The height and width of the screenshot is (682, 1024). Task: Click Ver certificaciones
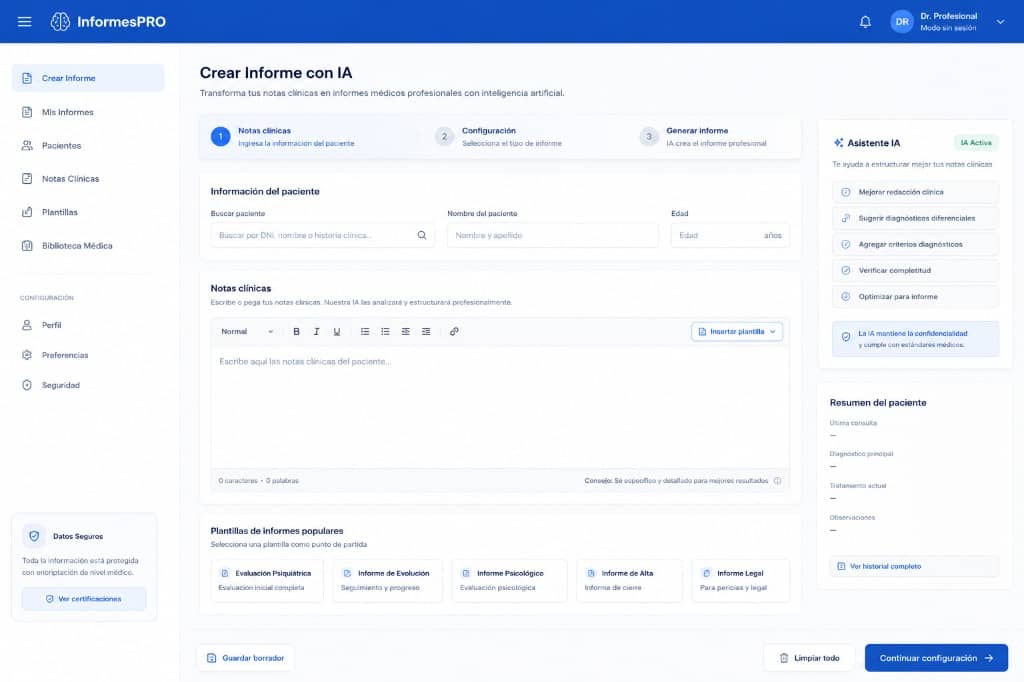pyautogui.click(x=84, y=598)
